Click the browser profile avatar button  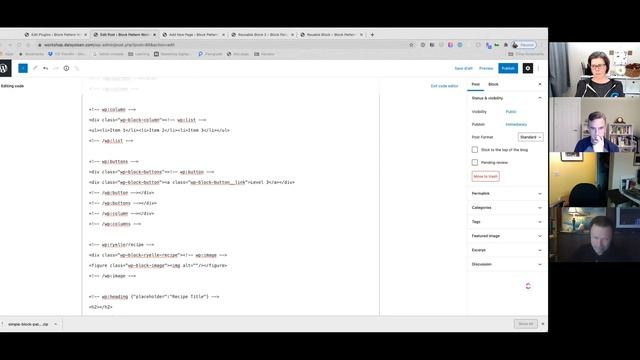524,45
